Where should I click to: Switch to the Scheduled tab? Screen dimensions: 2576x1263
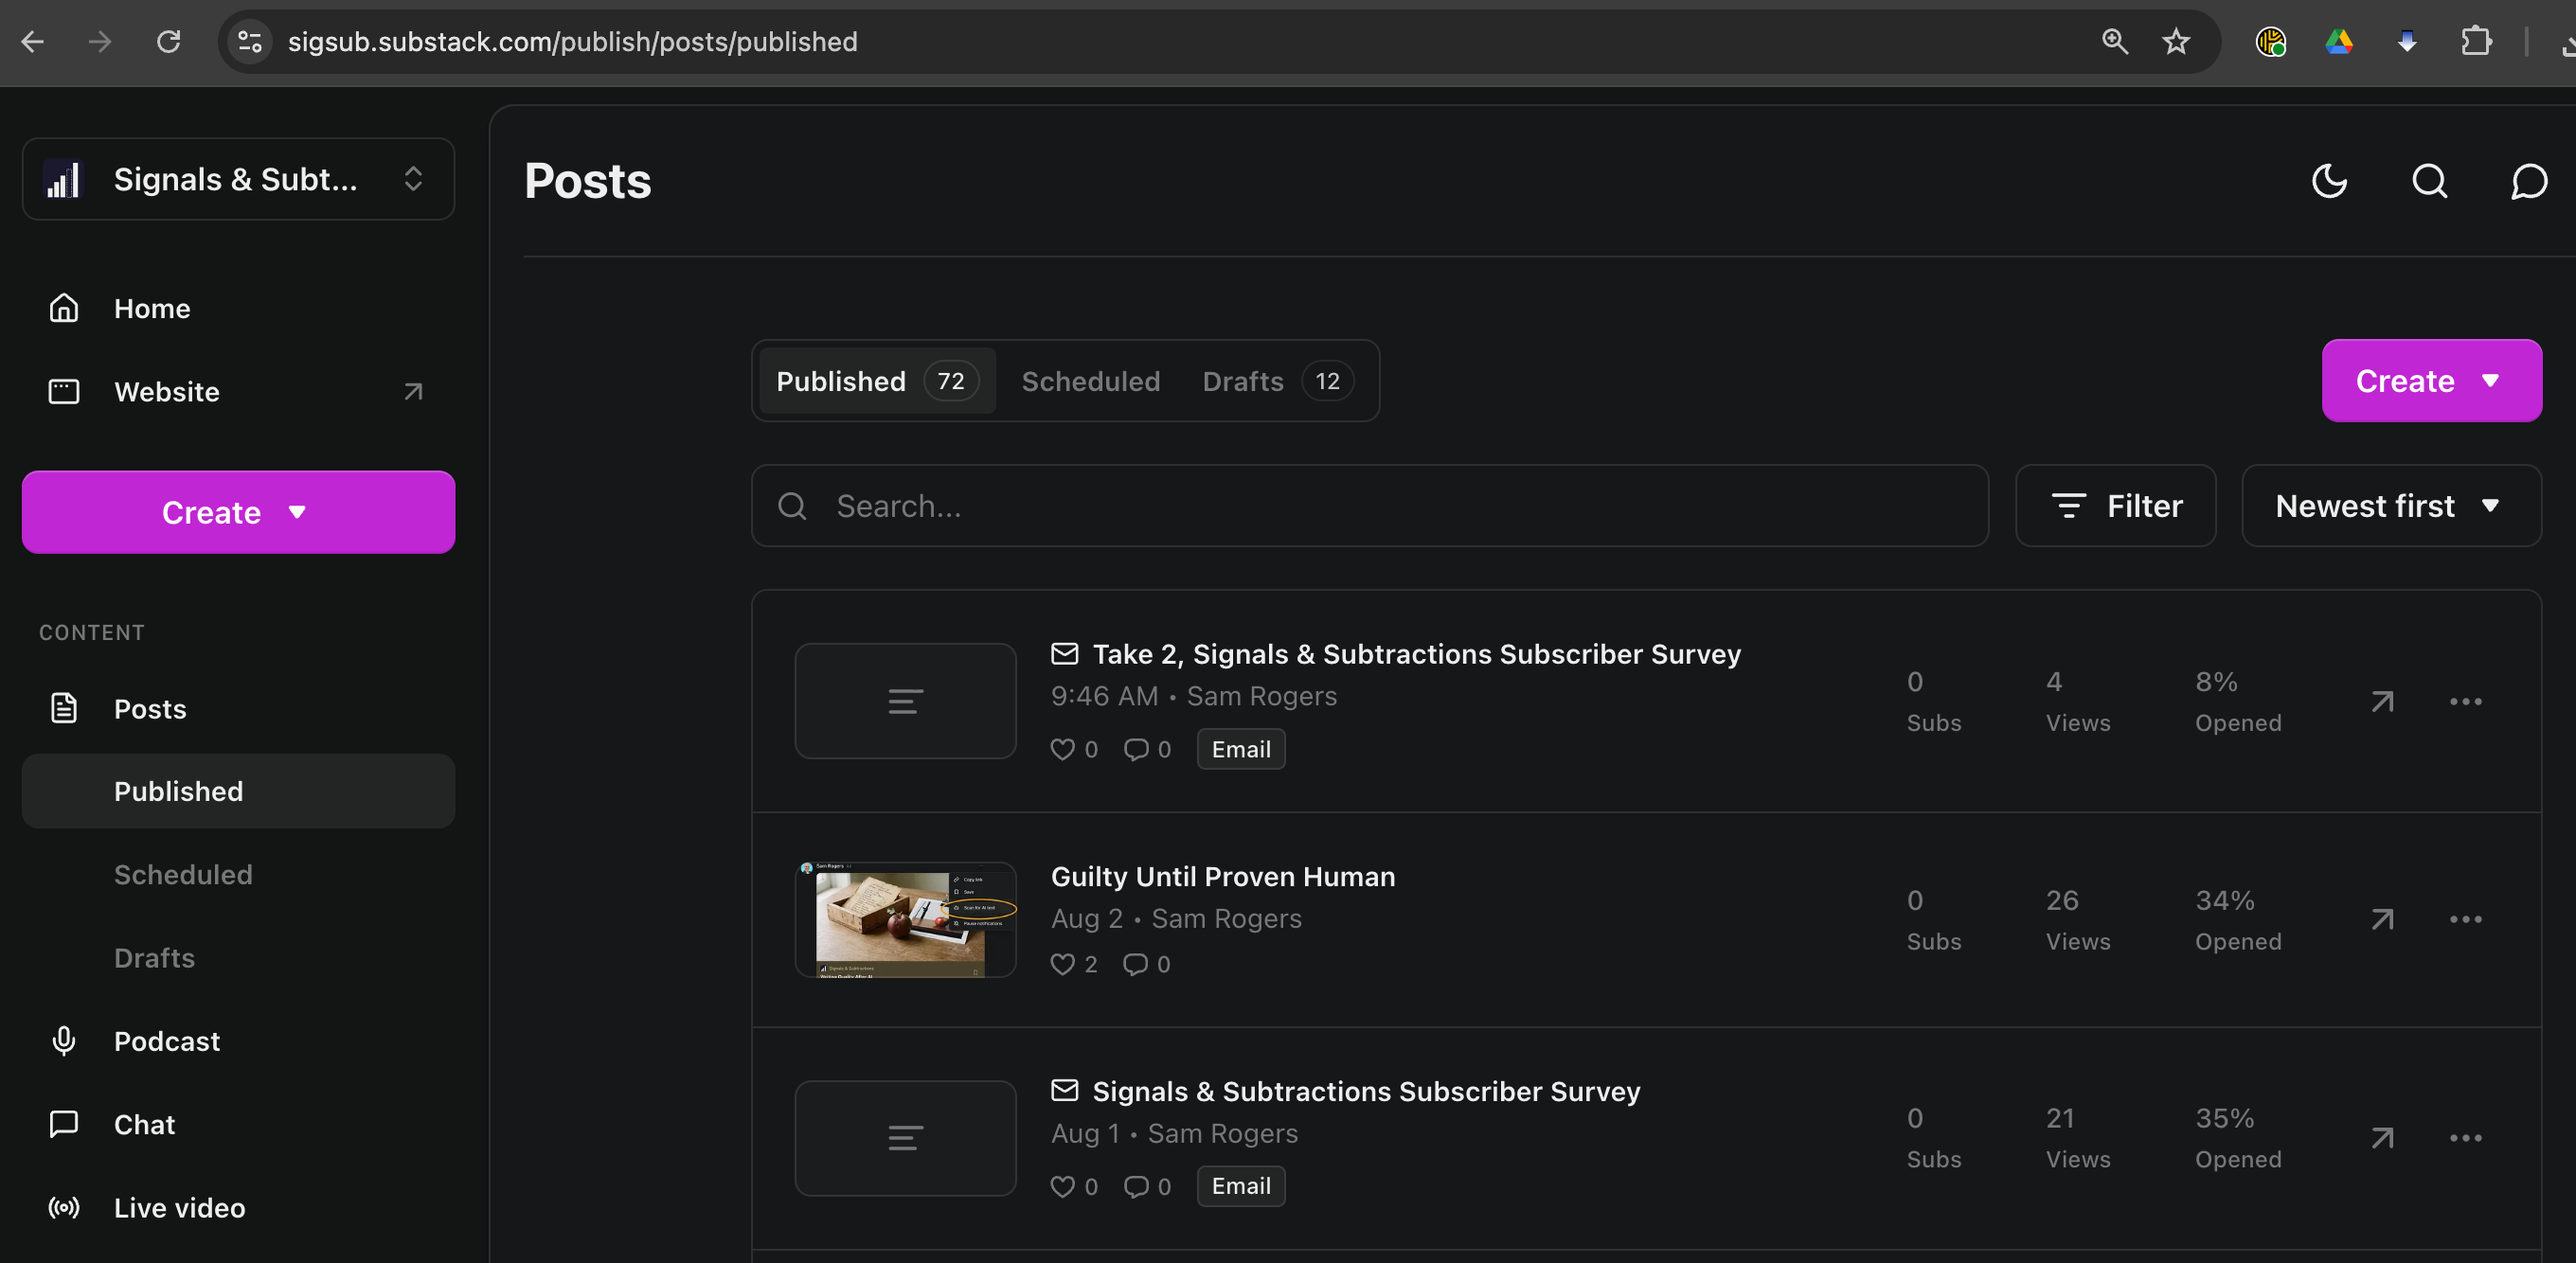(1091, 381)
